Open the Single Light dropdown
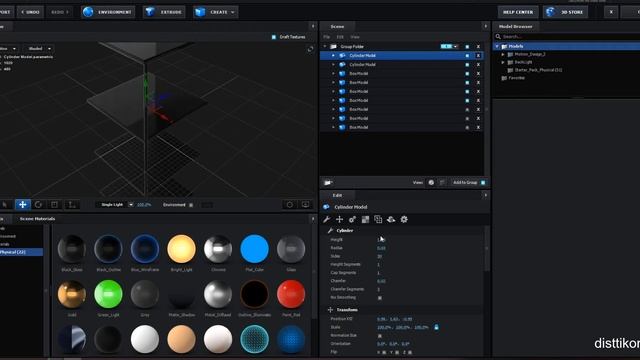 (115, 204)
